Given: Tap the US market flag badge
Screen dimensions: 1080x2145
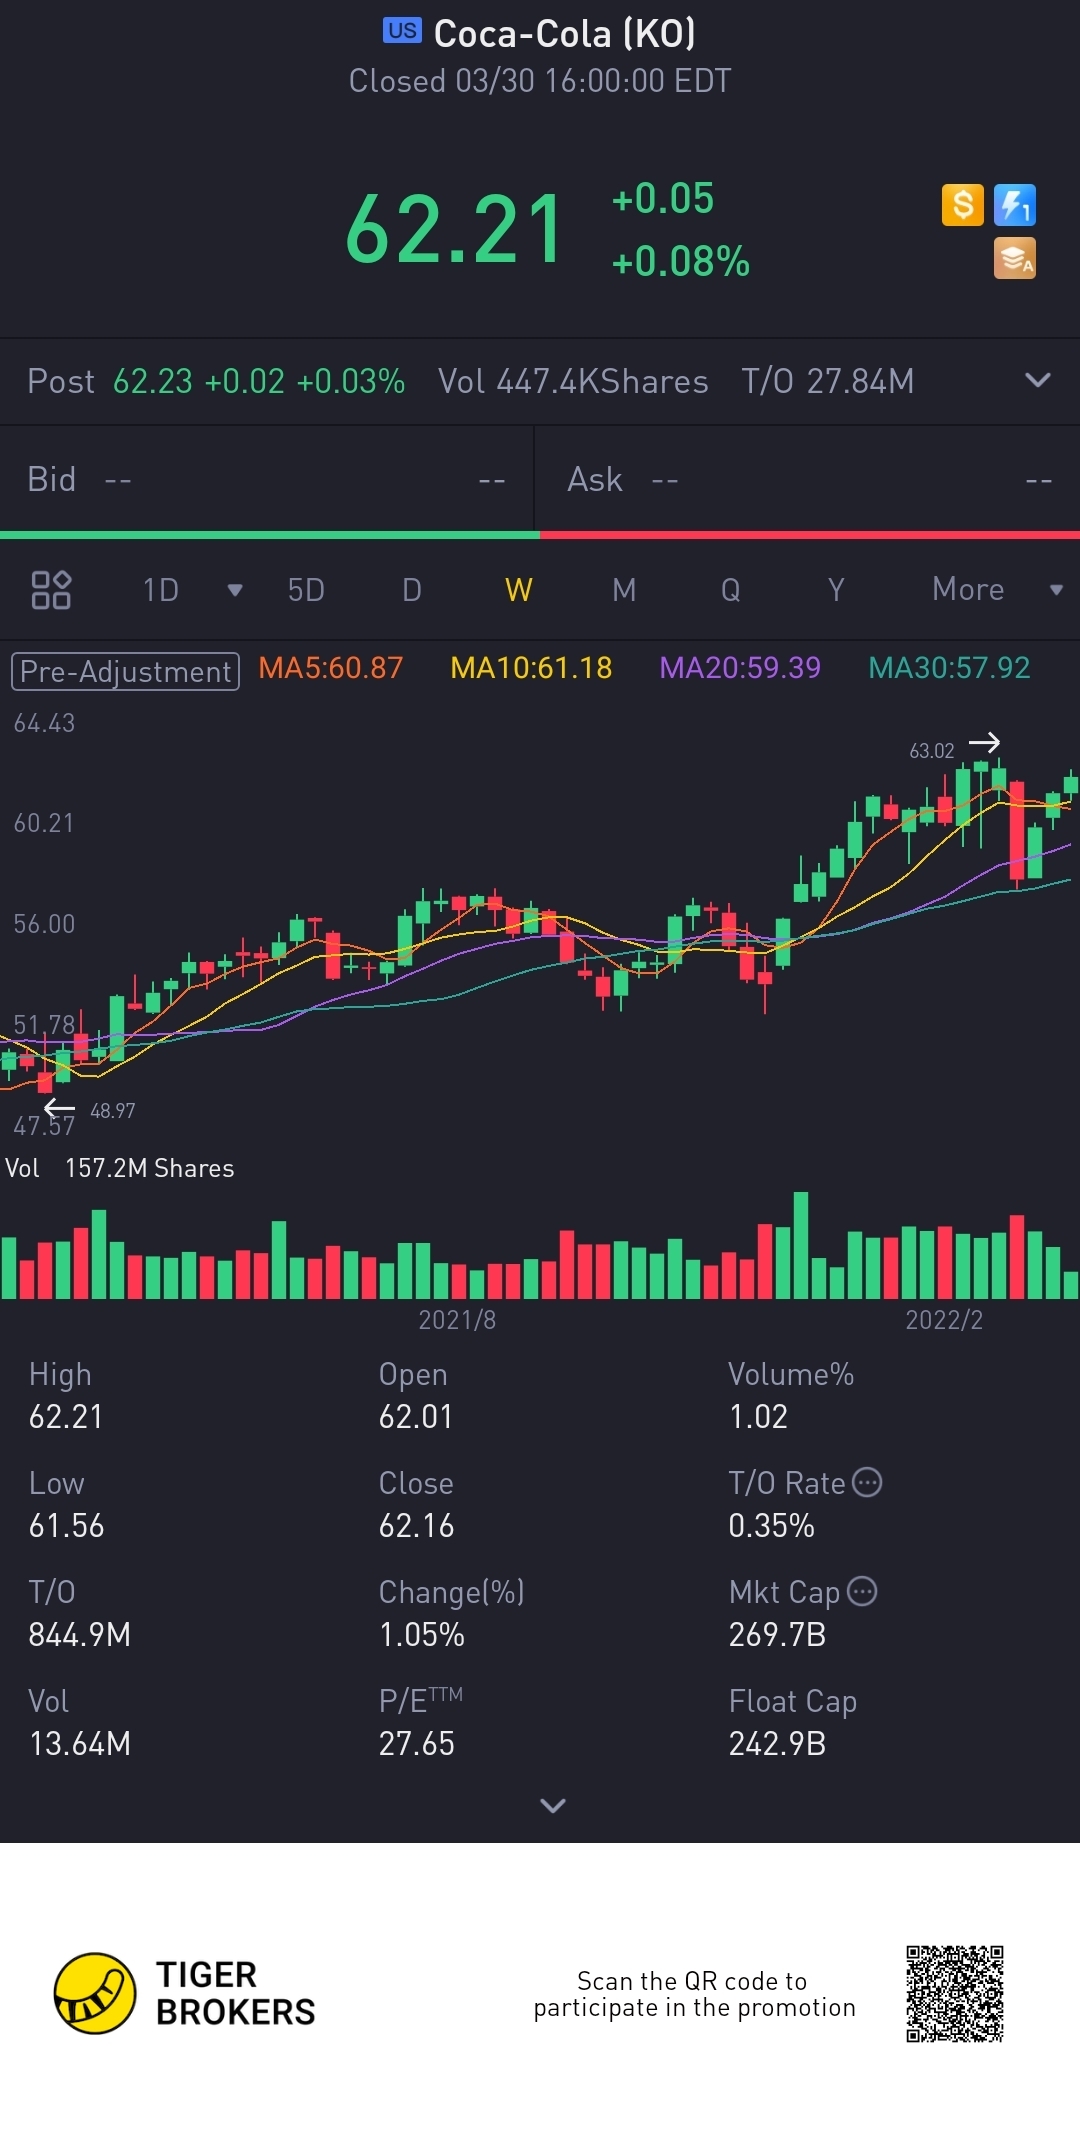Looking at the screenshot, I should [402, 31].
